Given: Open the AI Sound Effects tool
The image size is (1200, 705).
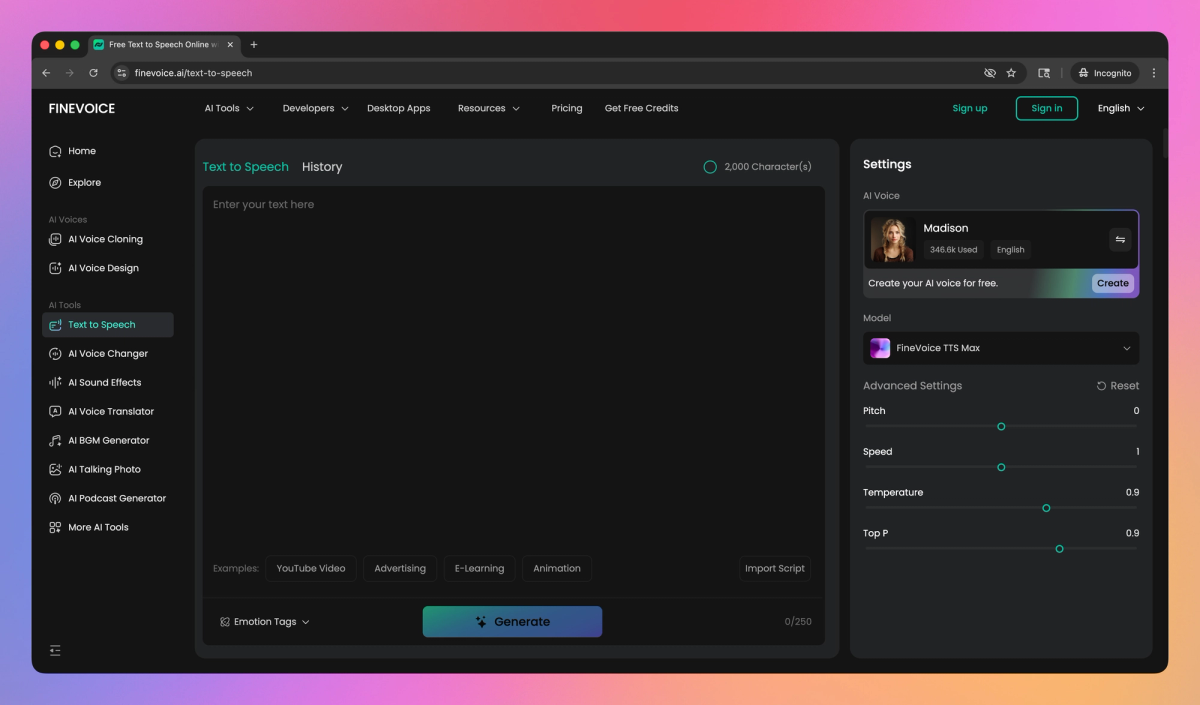Looking at the screenshot, I should coord(104,382).
